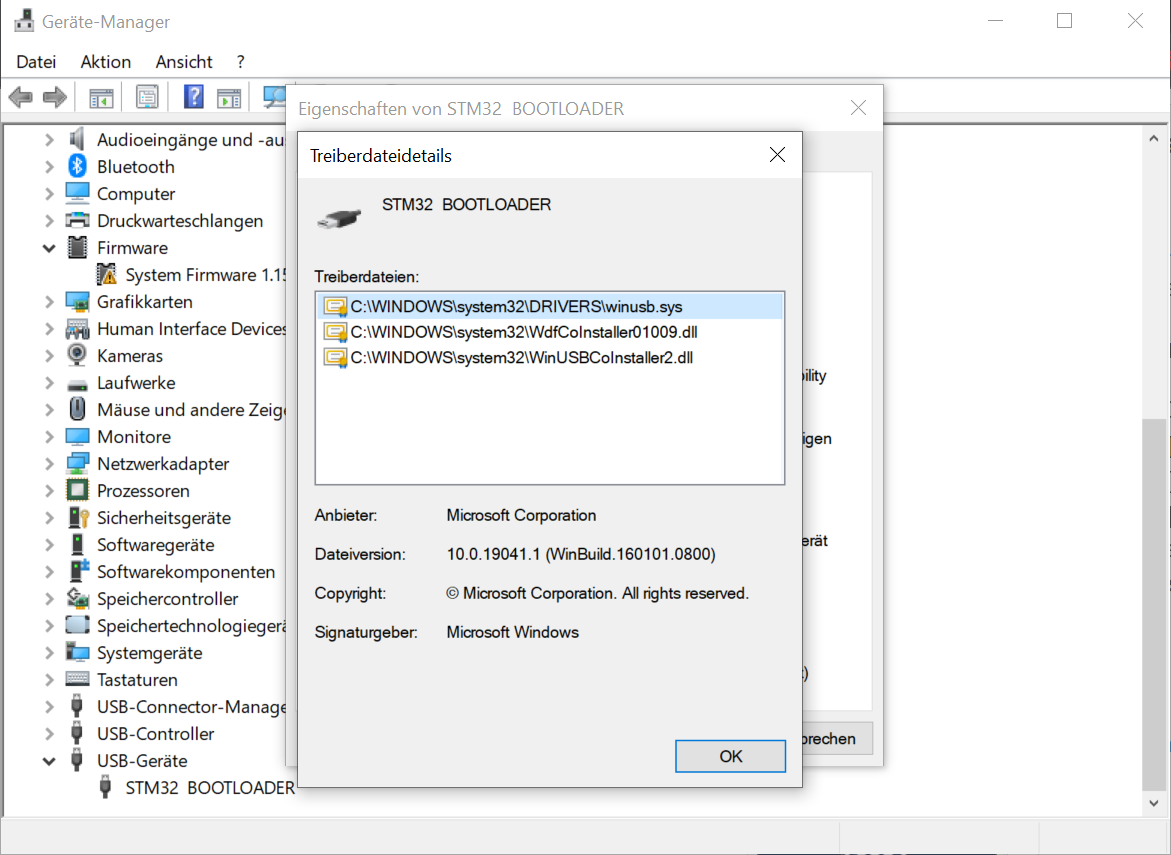Expand the Audioeingänge node
The image size is (1171, 855).
49,140
